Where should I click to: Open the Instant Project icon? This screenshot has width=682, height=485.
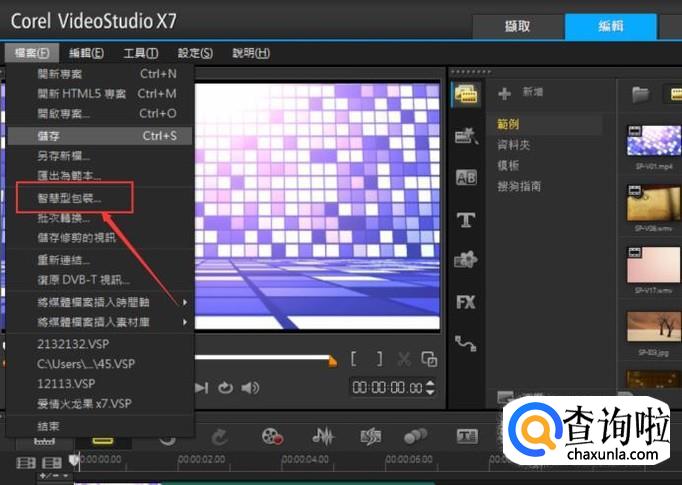click(466, 136)
